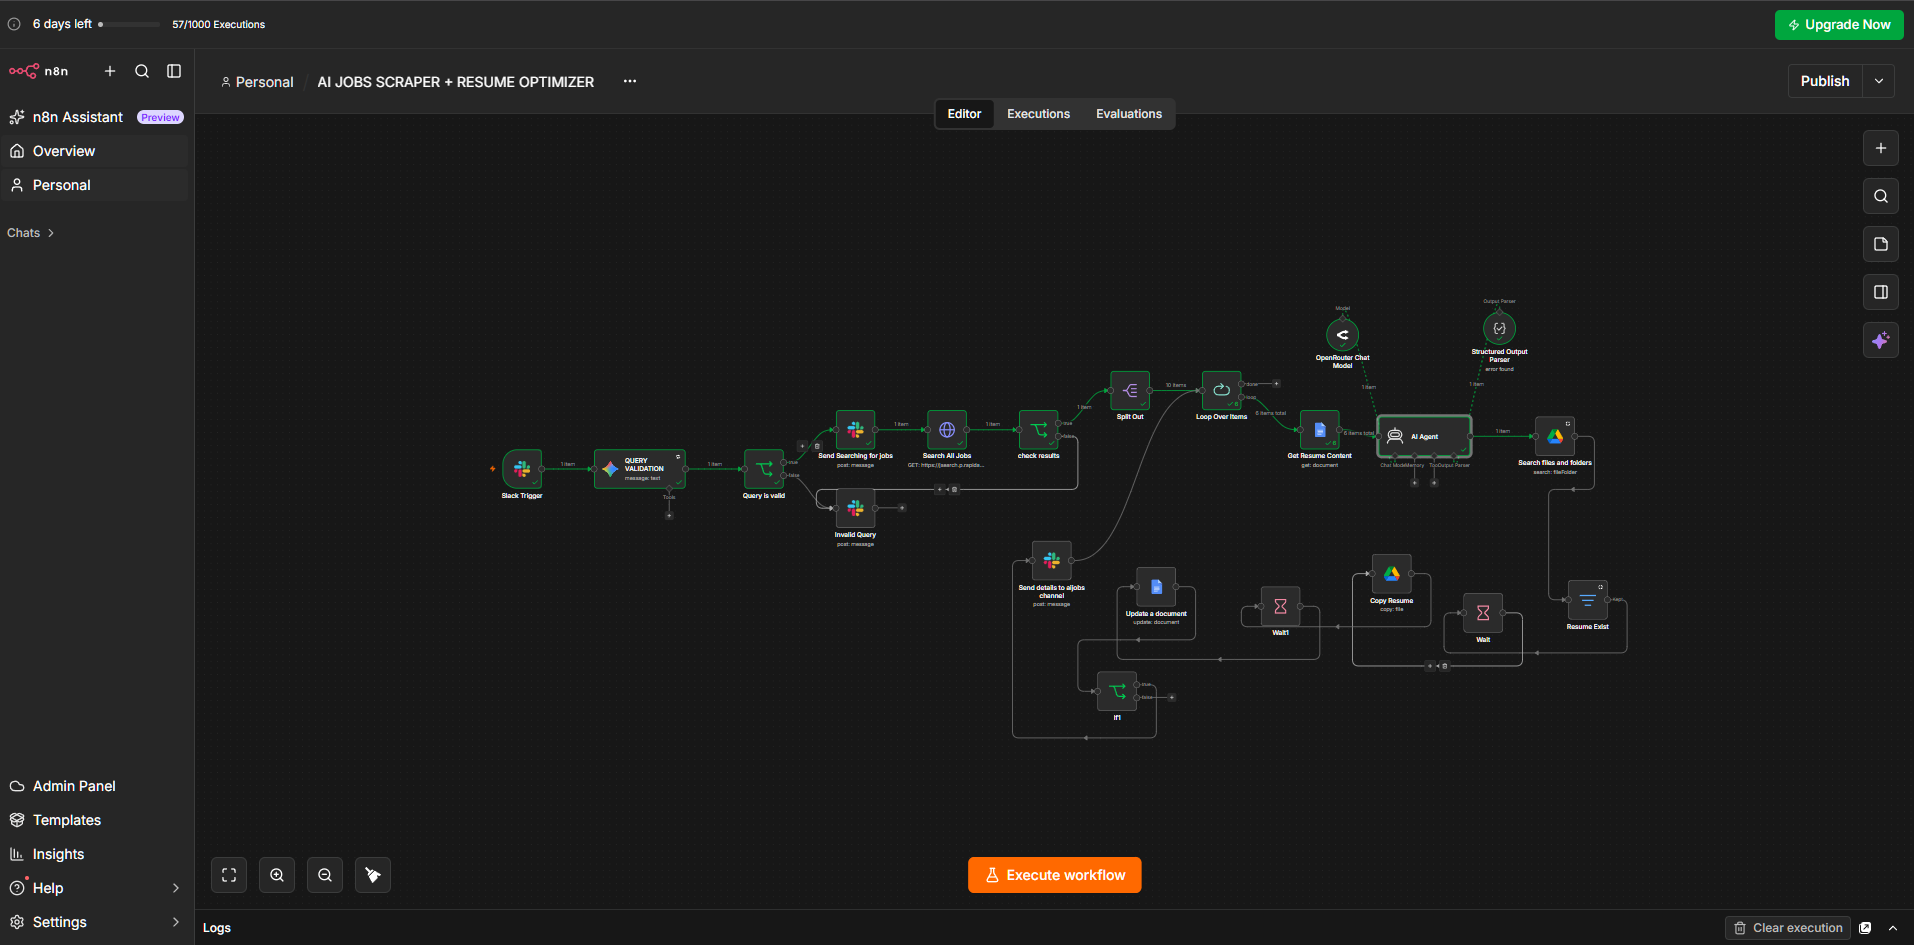Click the Search All Jobs HTTP node
Viewport: 1914px width, 945px height.
click(947, 430)
